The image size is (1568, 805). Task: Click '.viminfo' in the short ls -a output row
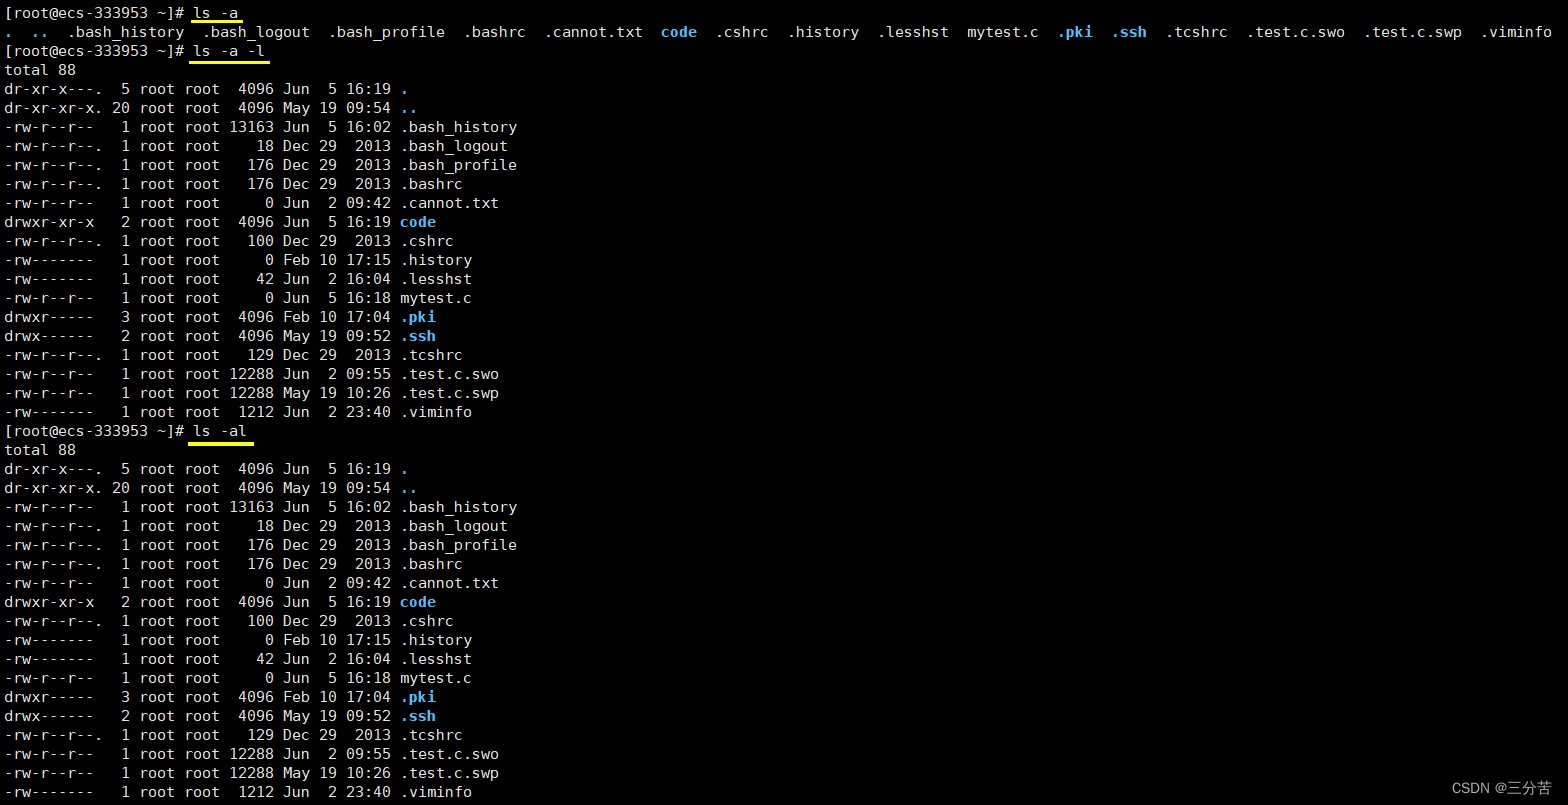pos(1516,32)
